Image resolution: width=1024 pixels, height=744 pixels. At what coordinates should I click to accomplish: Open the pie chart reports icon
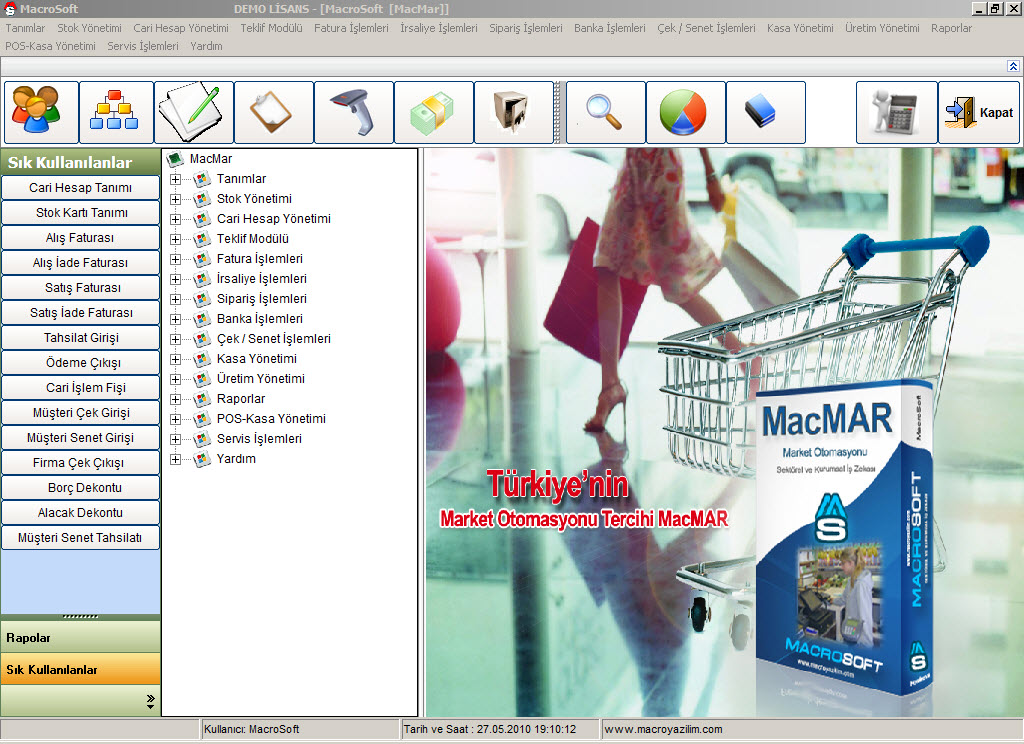685,112
